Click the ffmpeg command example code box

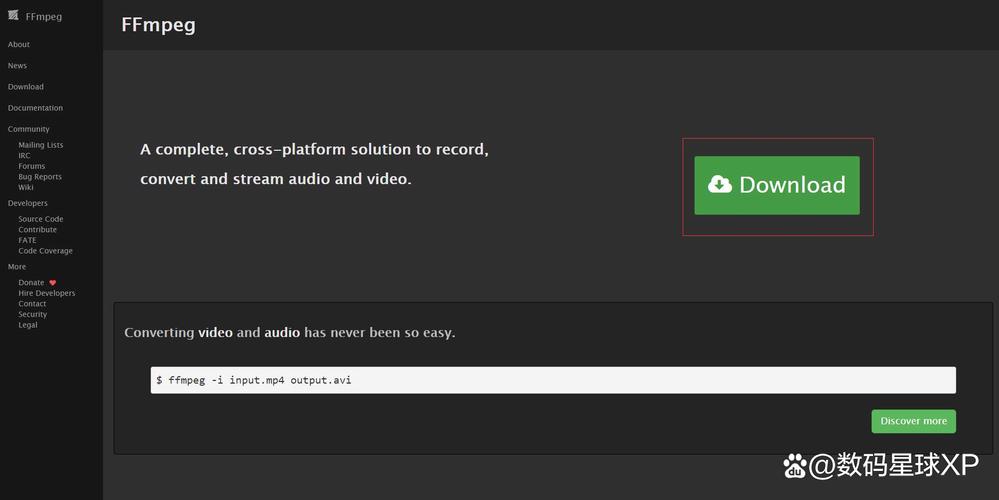(553, 380)
